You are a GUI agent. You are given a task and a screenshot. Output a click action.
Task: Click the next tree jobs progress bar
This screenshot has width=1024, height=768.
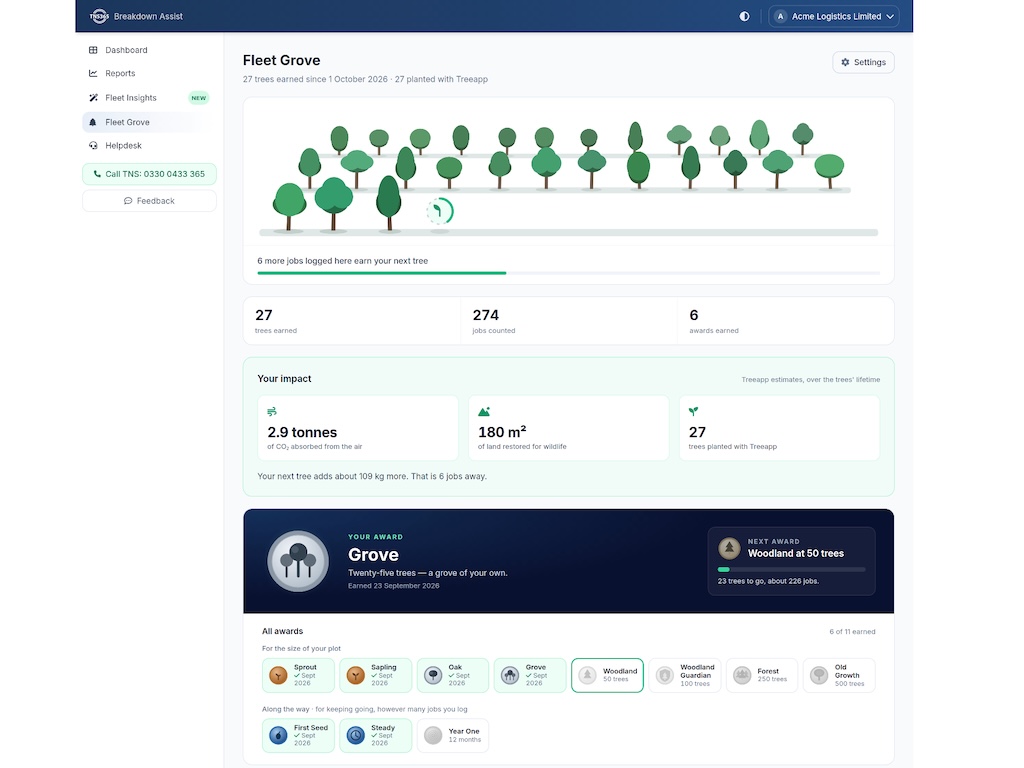click(568, 273)
